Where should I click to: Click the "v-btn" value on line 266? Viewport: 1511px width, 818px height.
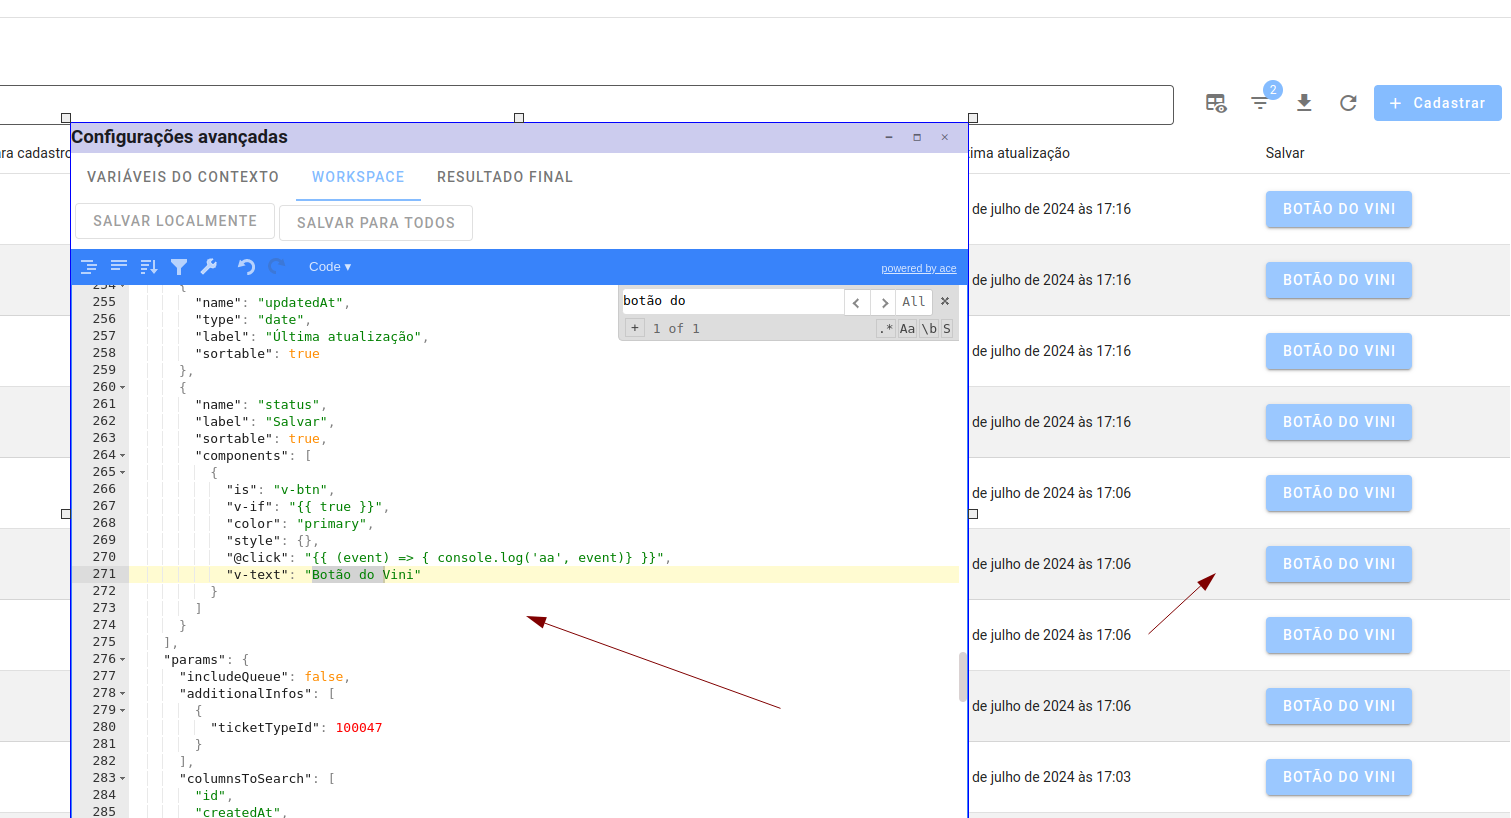point(304,490)
